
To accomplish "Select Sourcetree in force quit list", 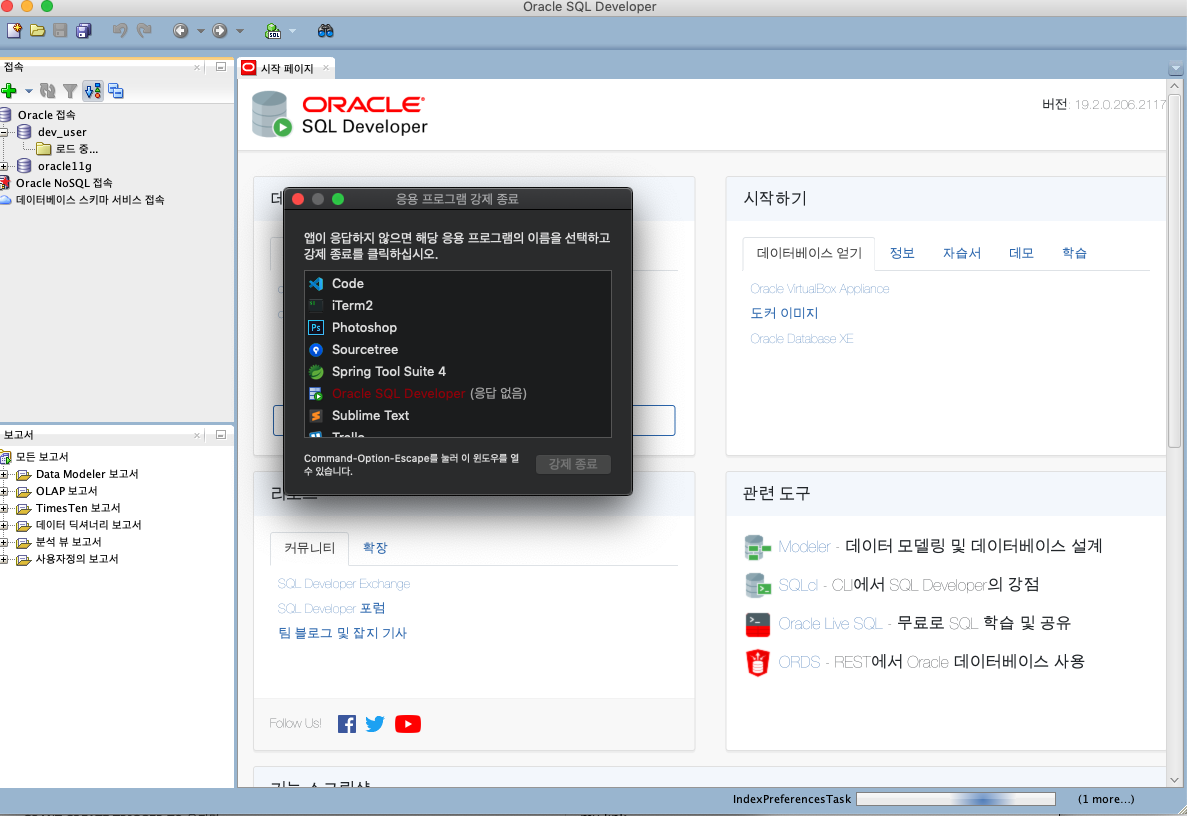I will [x=458, y=349].
